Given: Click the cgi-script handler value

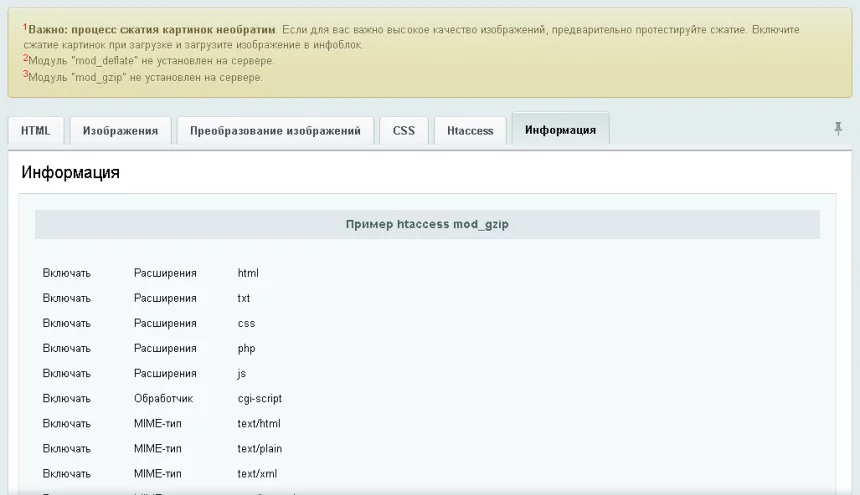Looking at the screenshot, I should pos(260,398).
